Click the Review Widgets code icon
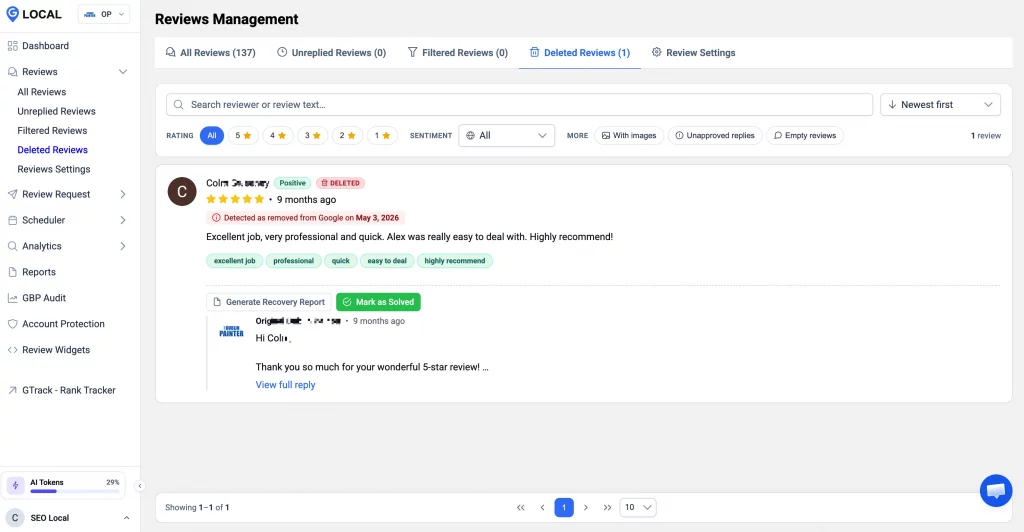Viewport: 1024px width, 532px height. click(x=12, y=350)
